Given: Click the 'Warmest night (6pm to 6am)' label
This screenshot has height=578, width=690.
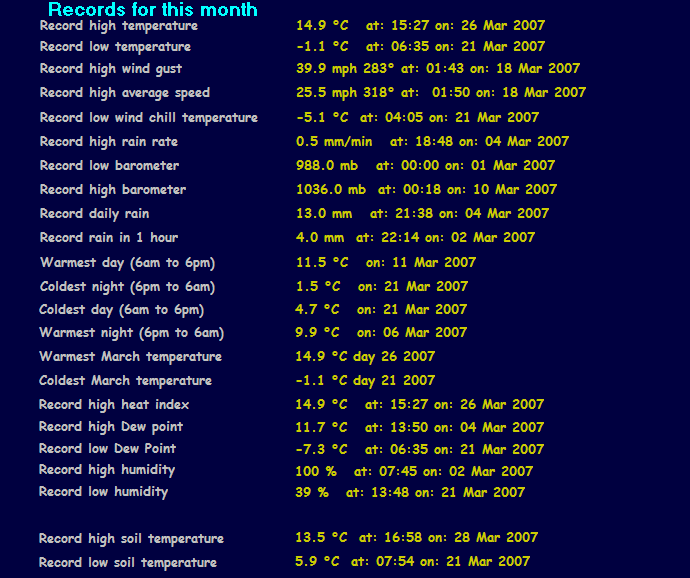Looking at the screenshot, I should pyautogui.click(x=131, y=333).
